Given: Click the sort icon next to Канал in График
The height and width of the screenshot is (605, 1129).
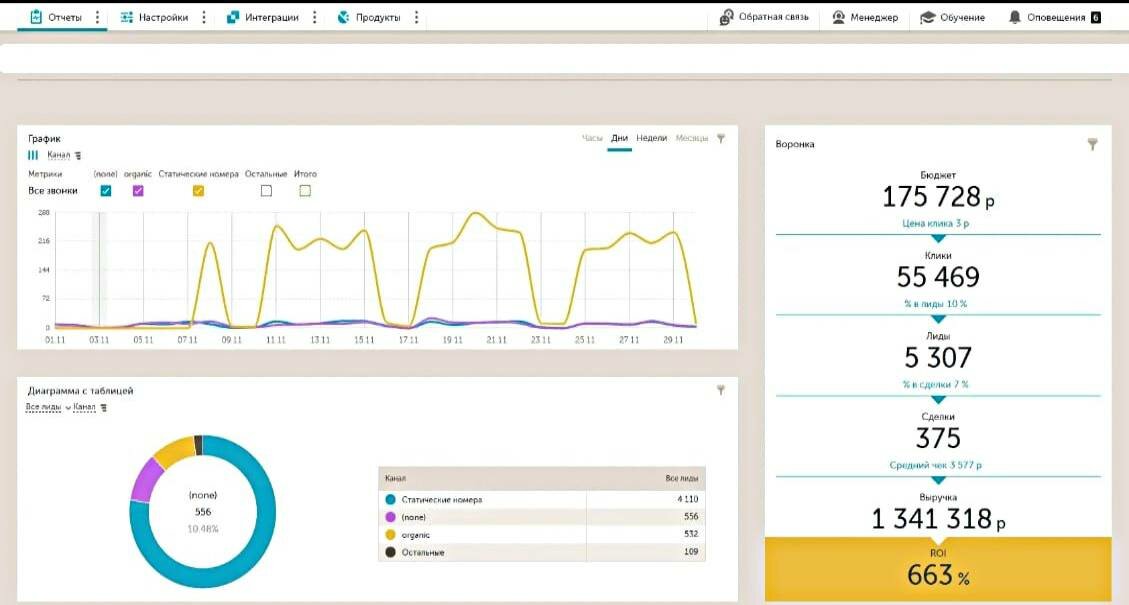Looking at the screenshot, I should pos(78,156).
